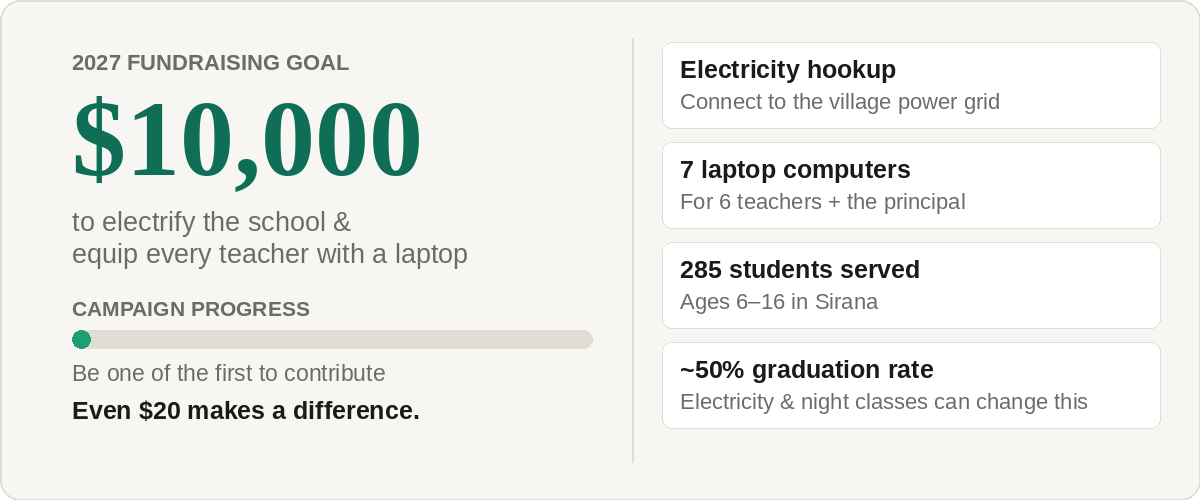Viewport: 1200px width, 500px height.
Task: Click 'equip every teacher with a laptop' line
Action: (270, 254)
